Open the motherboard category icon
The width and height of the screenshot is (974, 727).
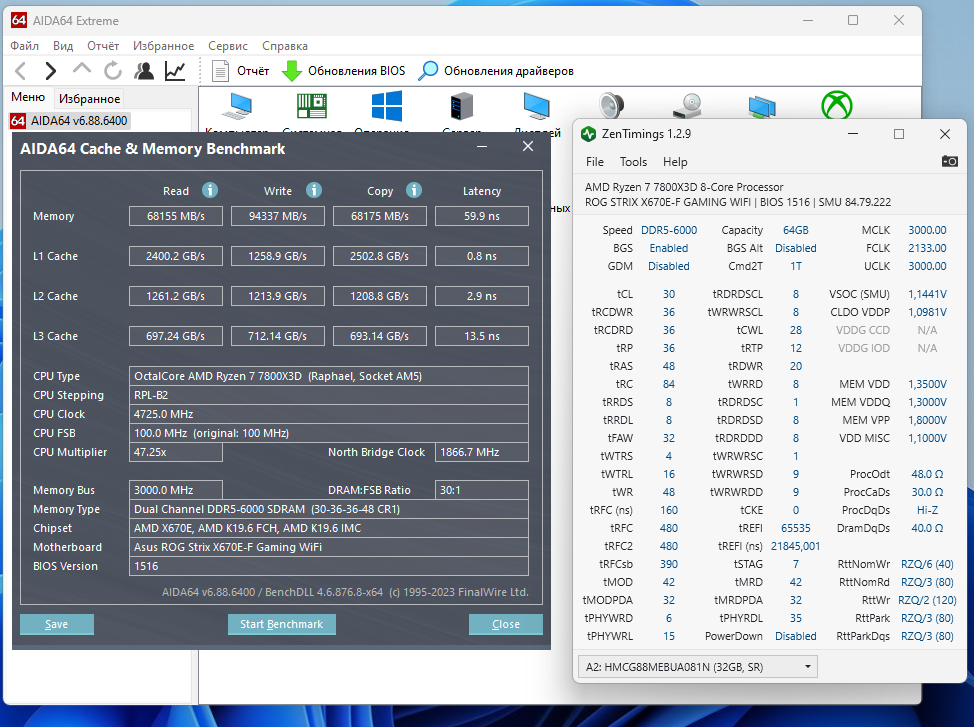coord(312,106)
